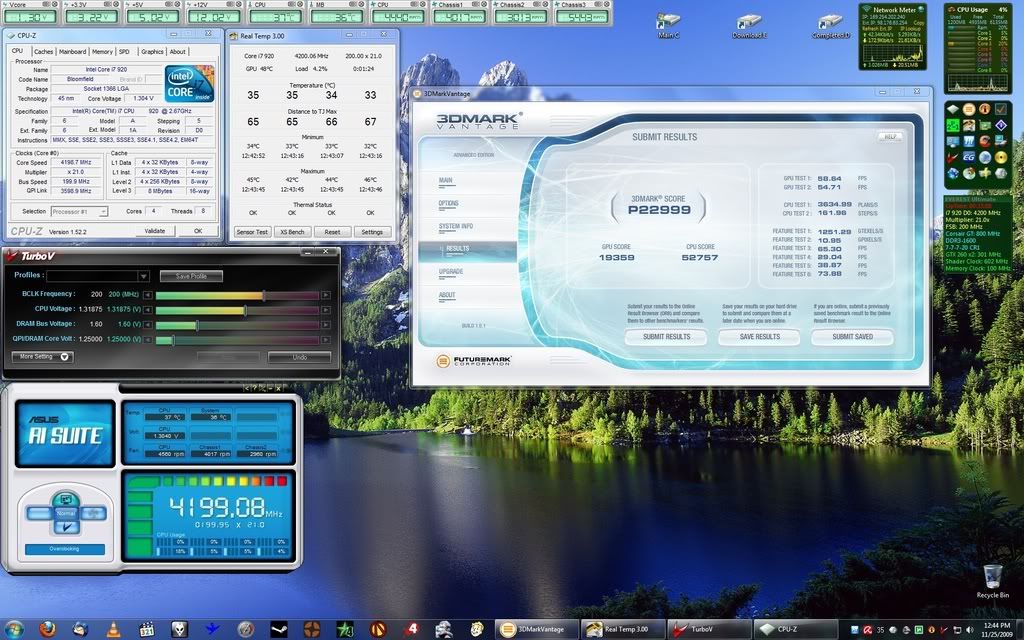Viewport: 1024px width, 640px height.
Task: Click the BCLK Frequency slider handle
Action: point(264,295)
